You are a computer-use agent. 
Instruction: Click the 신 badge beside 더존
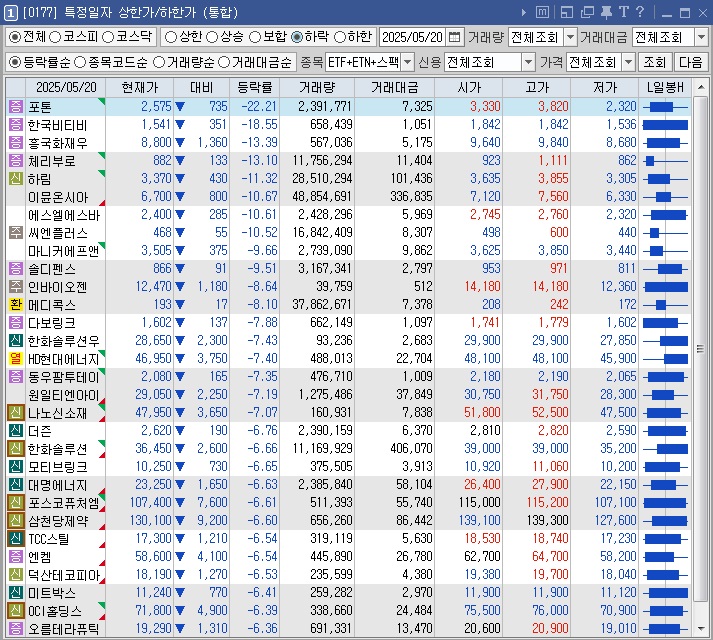pos(15,430)
